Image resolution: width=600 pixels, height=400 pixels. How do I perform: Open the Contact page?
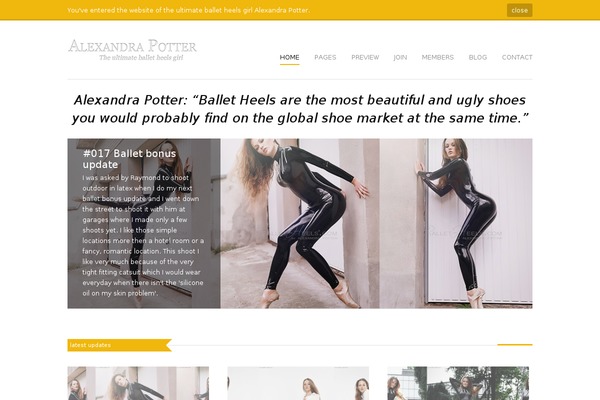click(x=517, y=57)
